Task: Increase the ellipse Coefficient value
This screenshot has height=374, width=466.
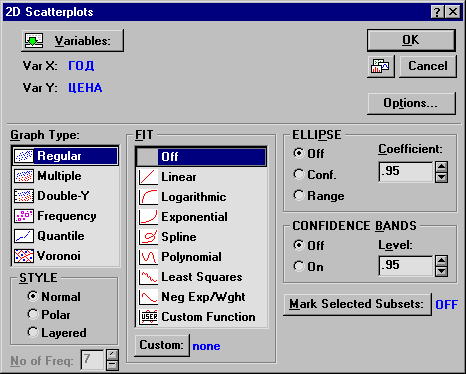Action: [442, 167]
